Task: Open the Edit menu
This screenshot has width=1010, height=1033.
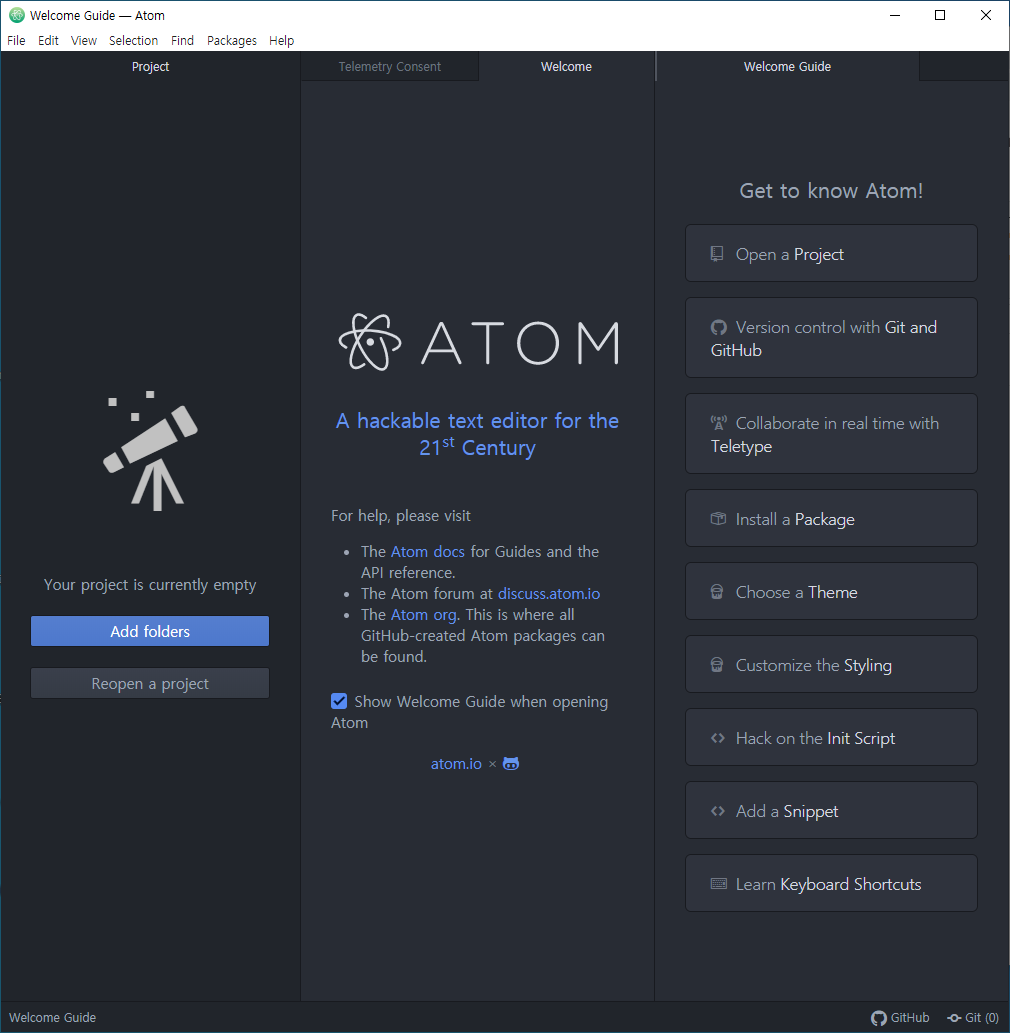Action: click(x=48, y=41)
